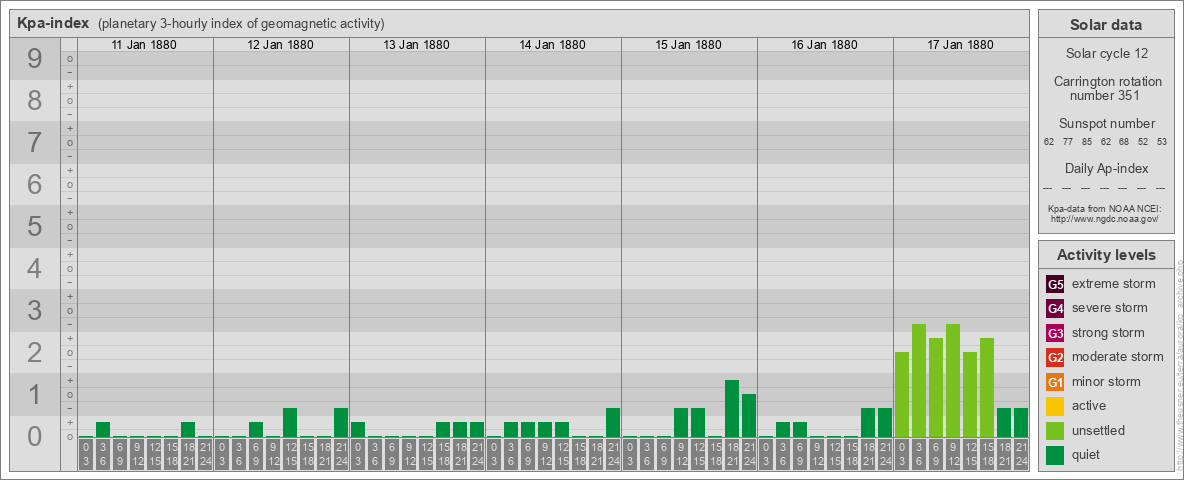The image size is (1184, 480).
Task: Select the 16 Jan 1880 date header
Action: tap(824, 45)
